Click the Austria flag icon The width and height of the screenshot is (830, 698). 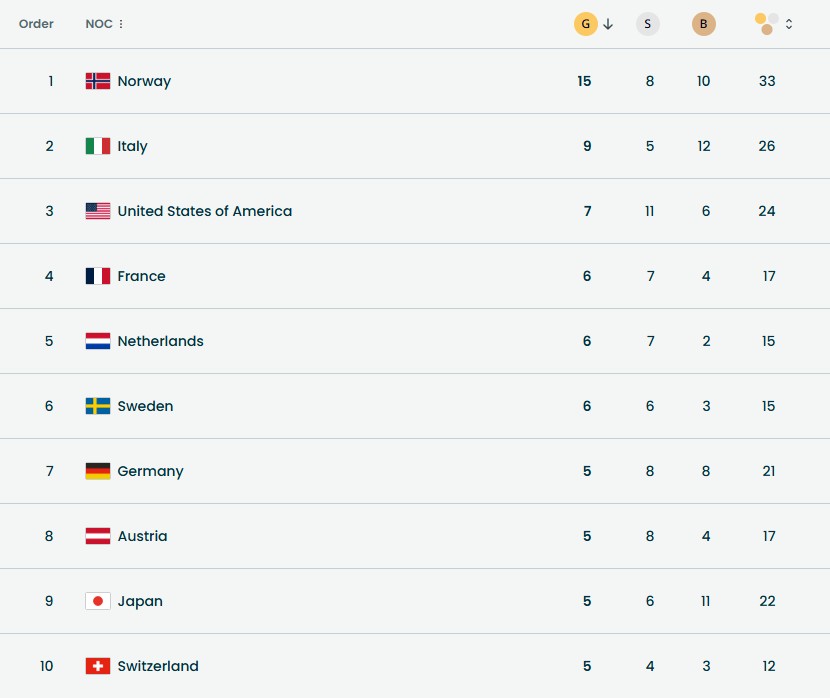click(x=97, y=536)
